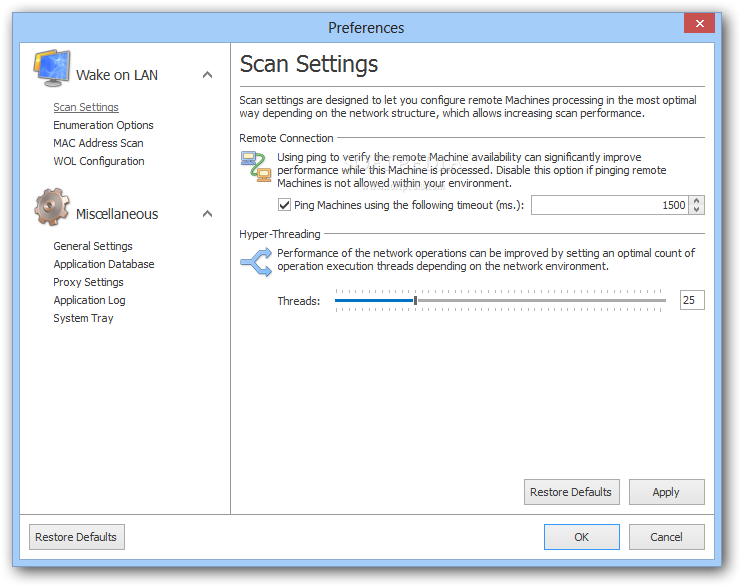Click the Scan Settings page title
742x587 pixels.
(309, 64)
